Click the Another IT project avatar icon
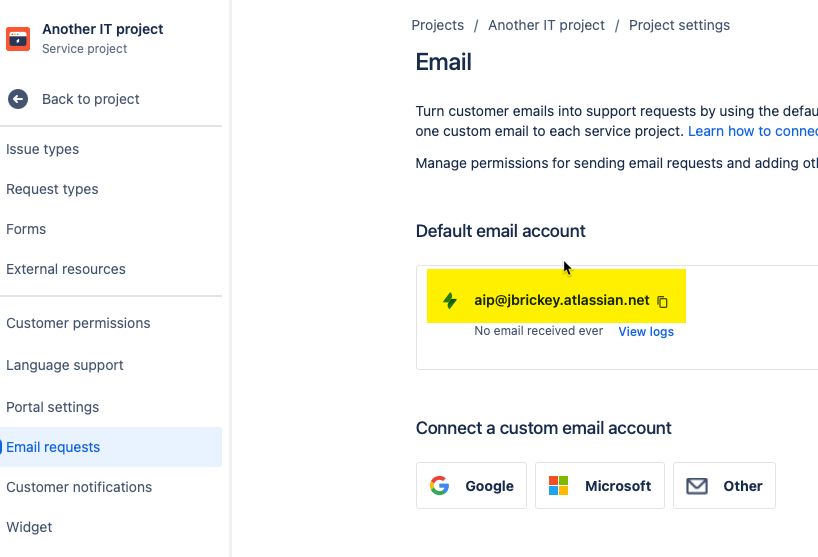Viewport: 818px width, 557px height. tap(18, 39)
